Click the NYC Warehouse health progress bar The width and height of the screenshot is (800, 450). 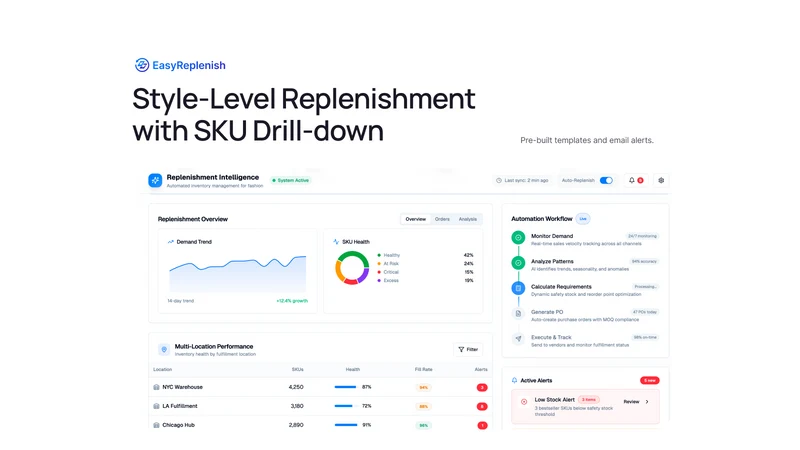pos(345,387)
